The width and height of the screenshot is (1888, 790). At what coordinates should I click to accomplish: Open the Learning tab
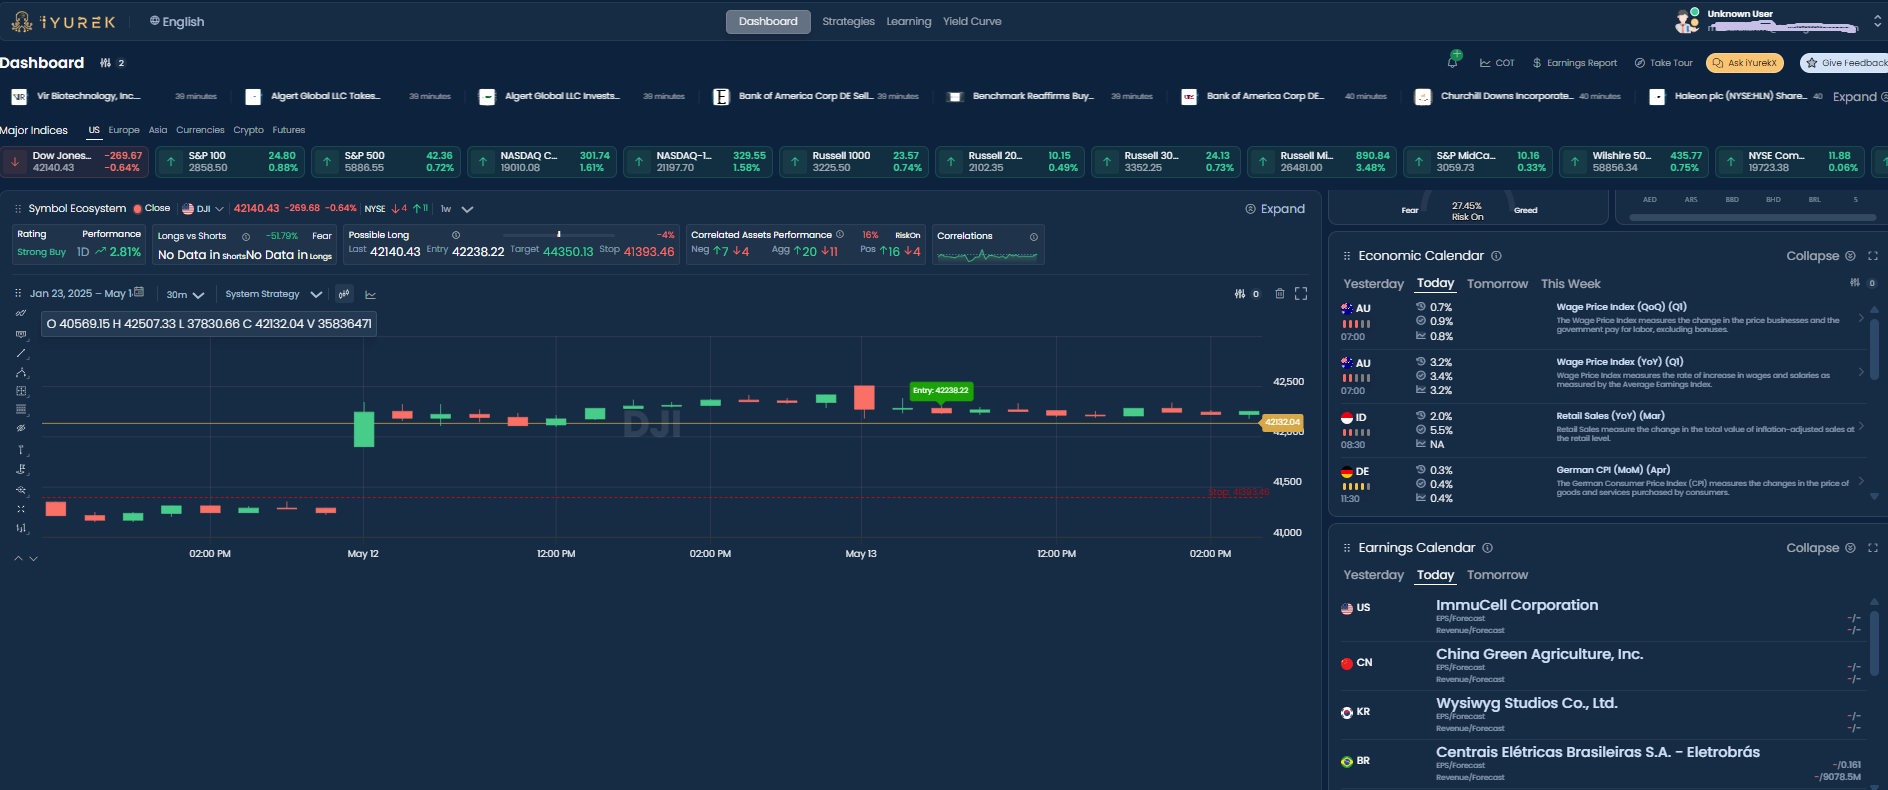point(908,21)
